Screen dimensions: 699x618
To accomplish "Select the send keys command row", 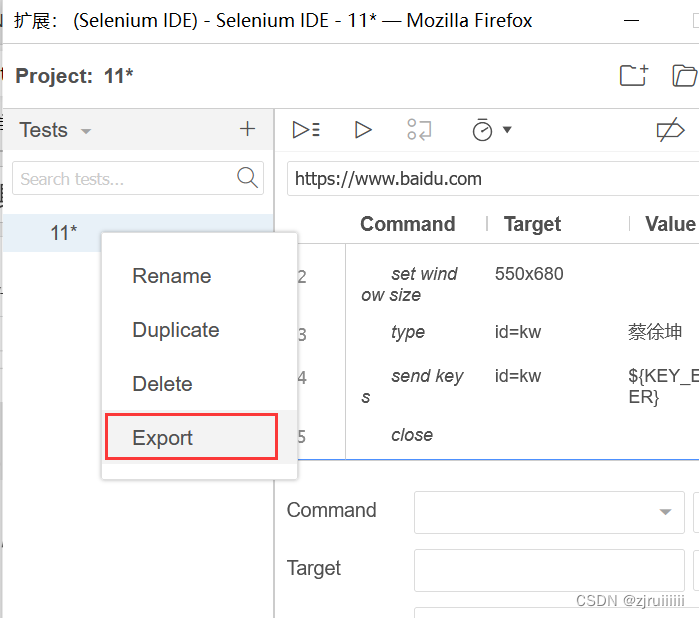I will (412, 386).
